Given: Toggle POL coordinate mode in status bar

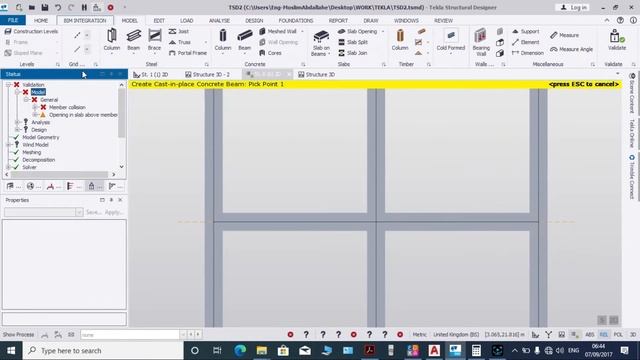Looking at the screenshot, I should pos(618,334).
